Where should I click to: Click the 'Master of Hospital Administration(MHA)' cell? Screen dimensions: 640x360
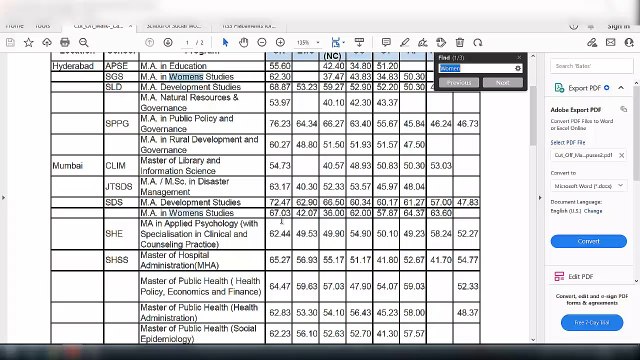[202, 260]
